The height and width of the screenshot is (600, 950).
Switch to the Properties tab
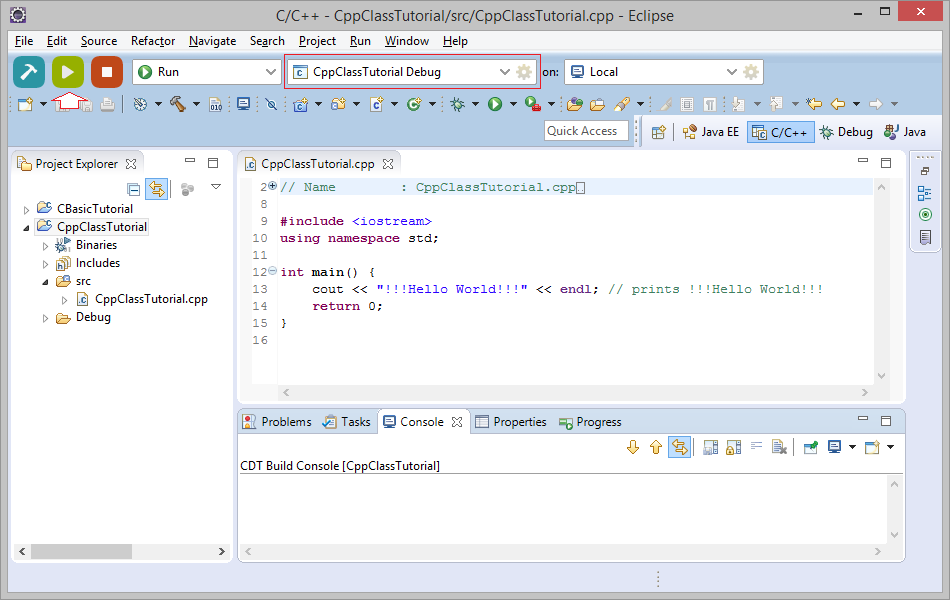[x=511, y=422]
